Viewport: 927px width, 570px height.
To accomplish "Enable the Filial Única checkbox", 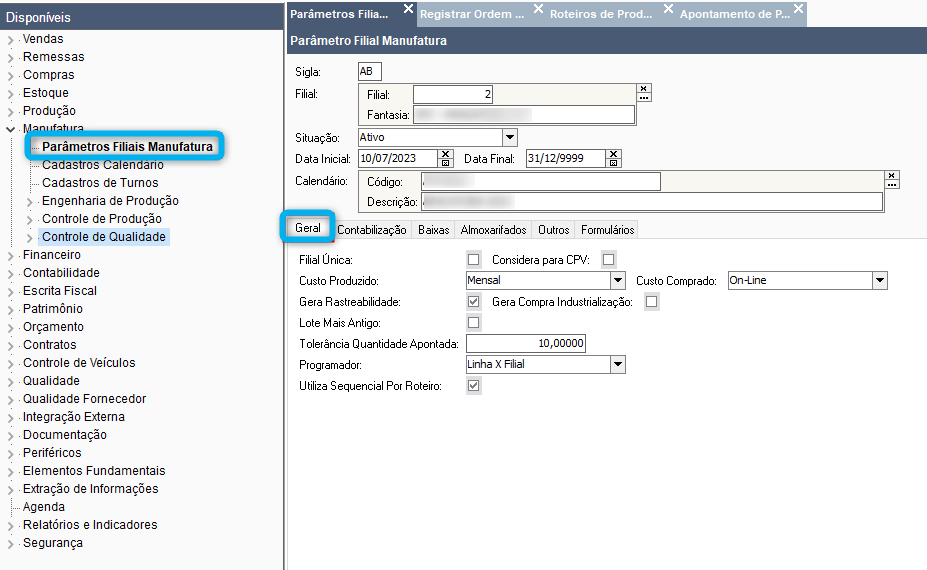I will click(x=474, y=260).
